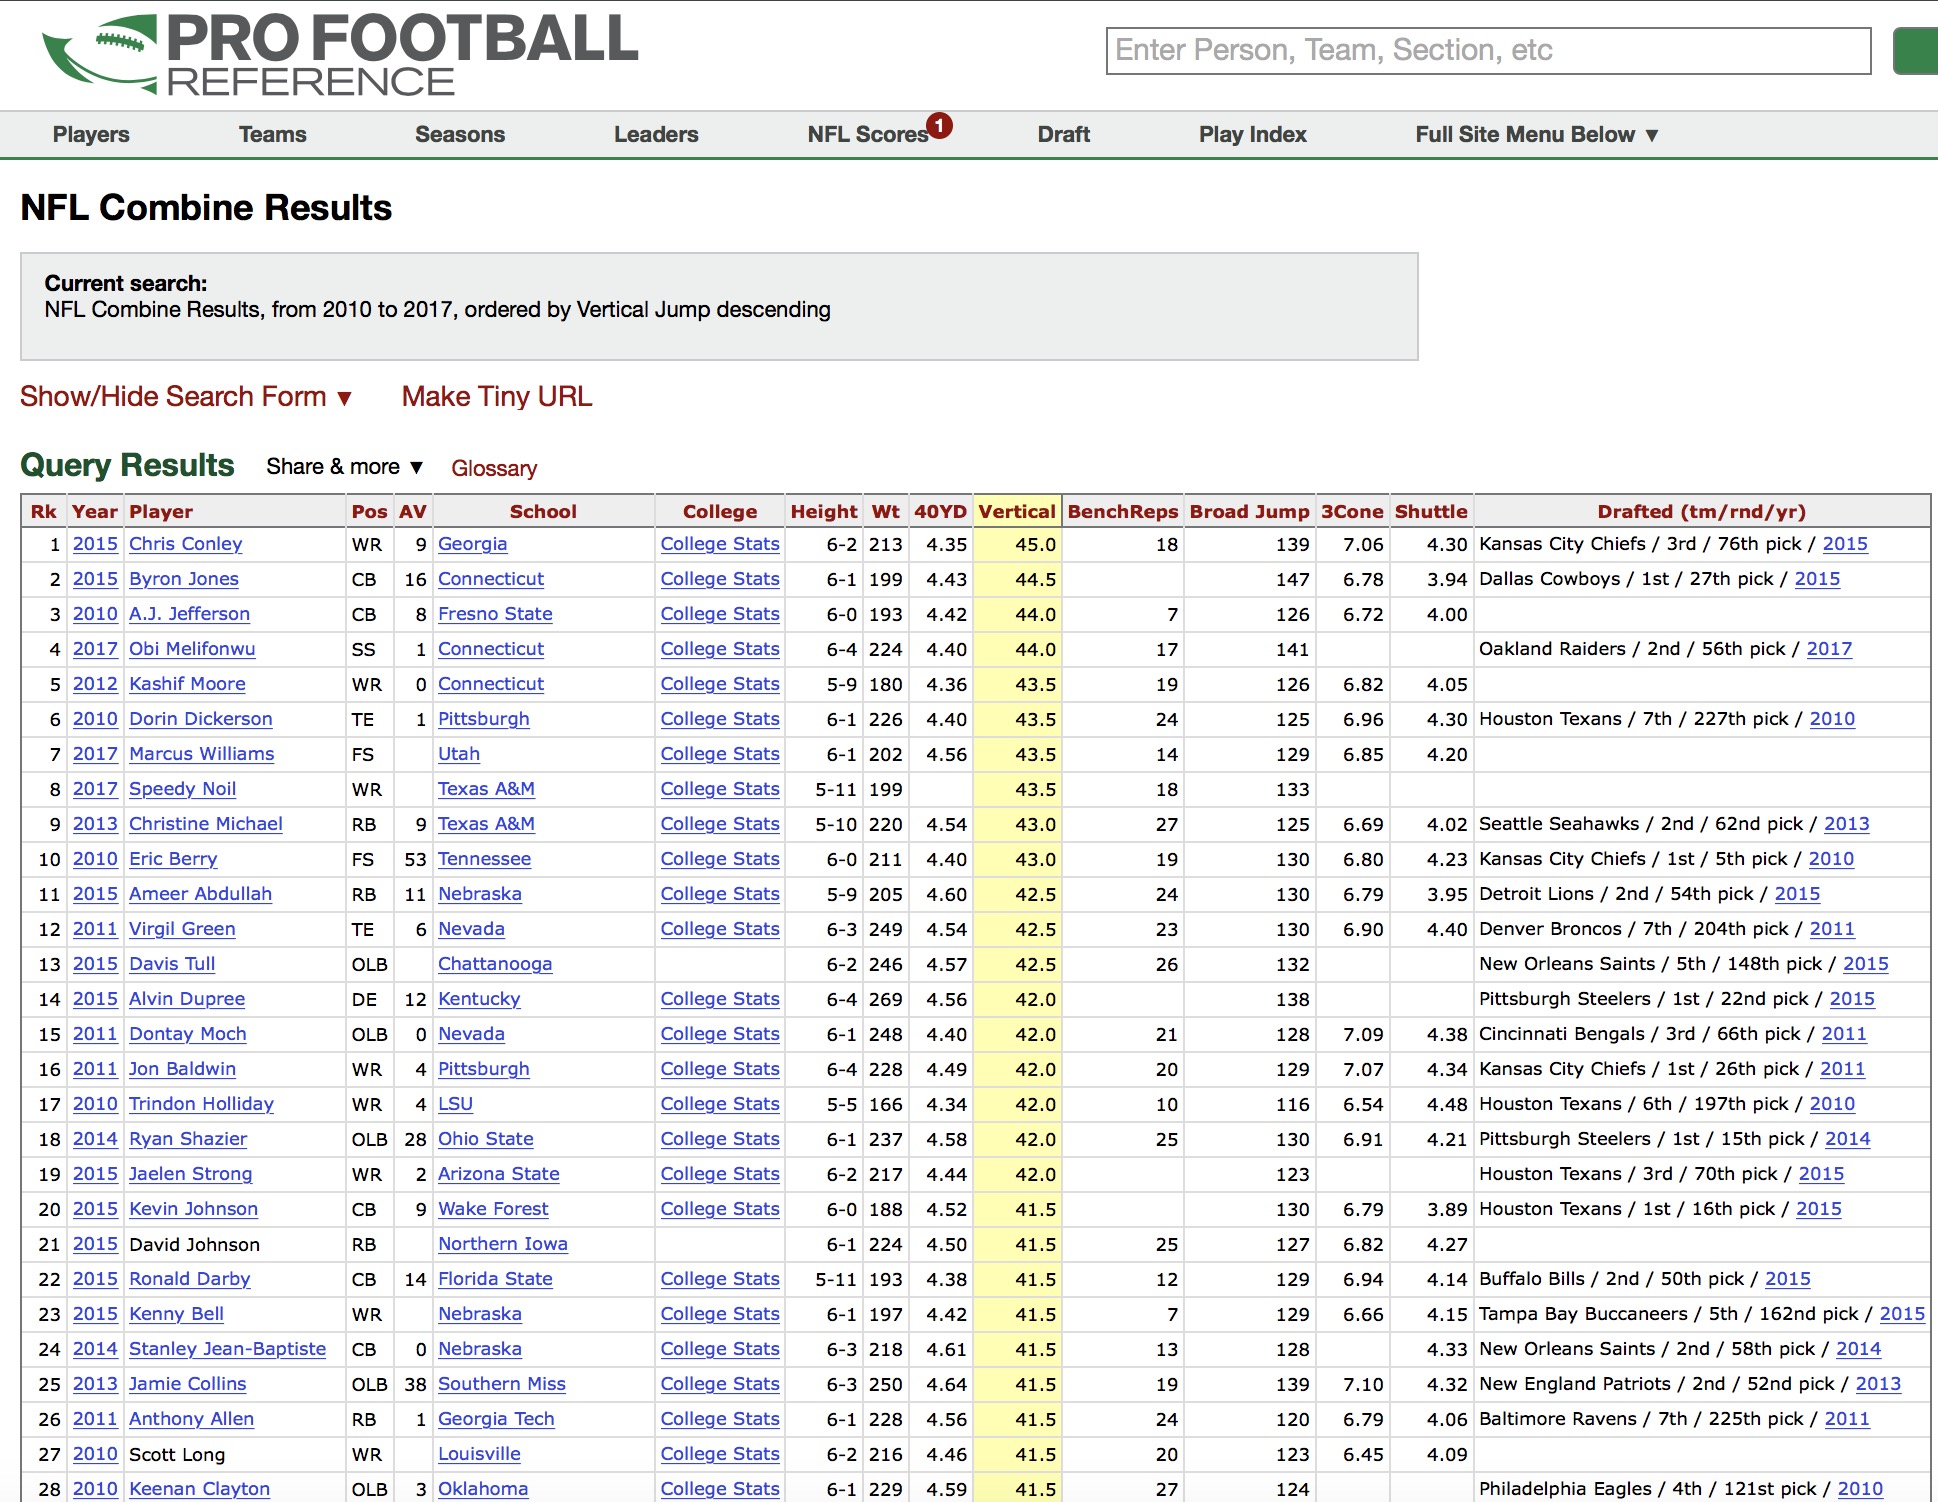Viewport: 1938px width, 1502px height.
Task: Open the Full Site Menu Below dropdown
Action: 1536,135
